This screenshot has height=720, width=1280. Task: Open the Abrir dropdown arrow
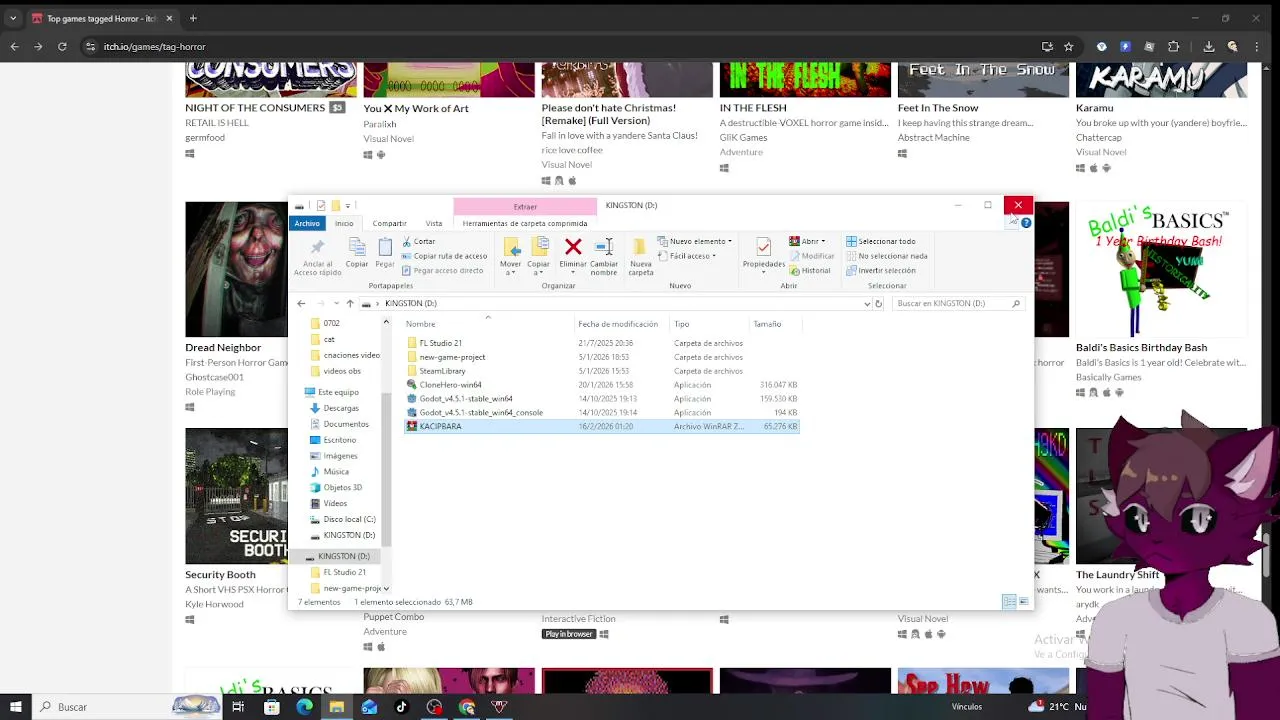pyautogui.click(x=822, y=241)
